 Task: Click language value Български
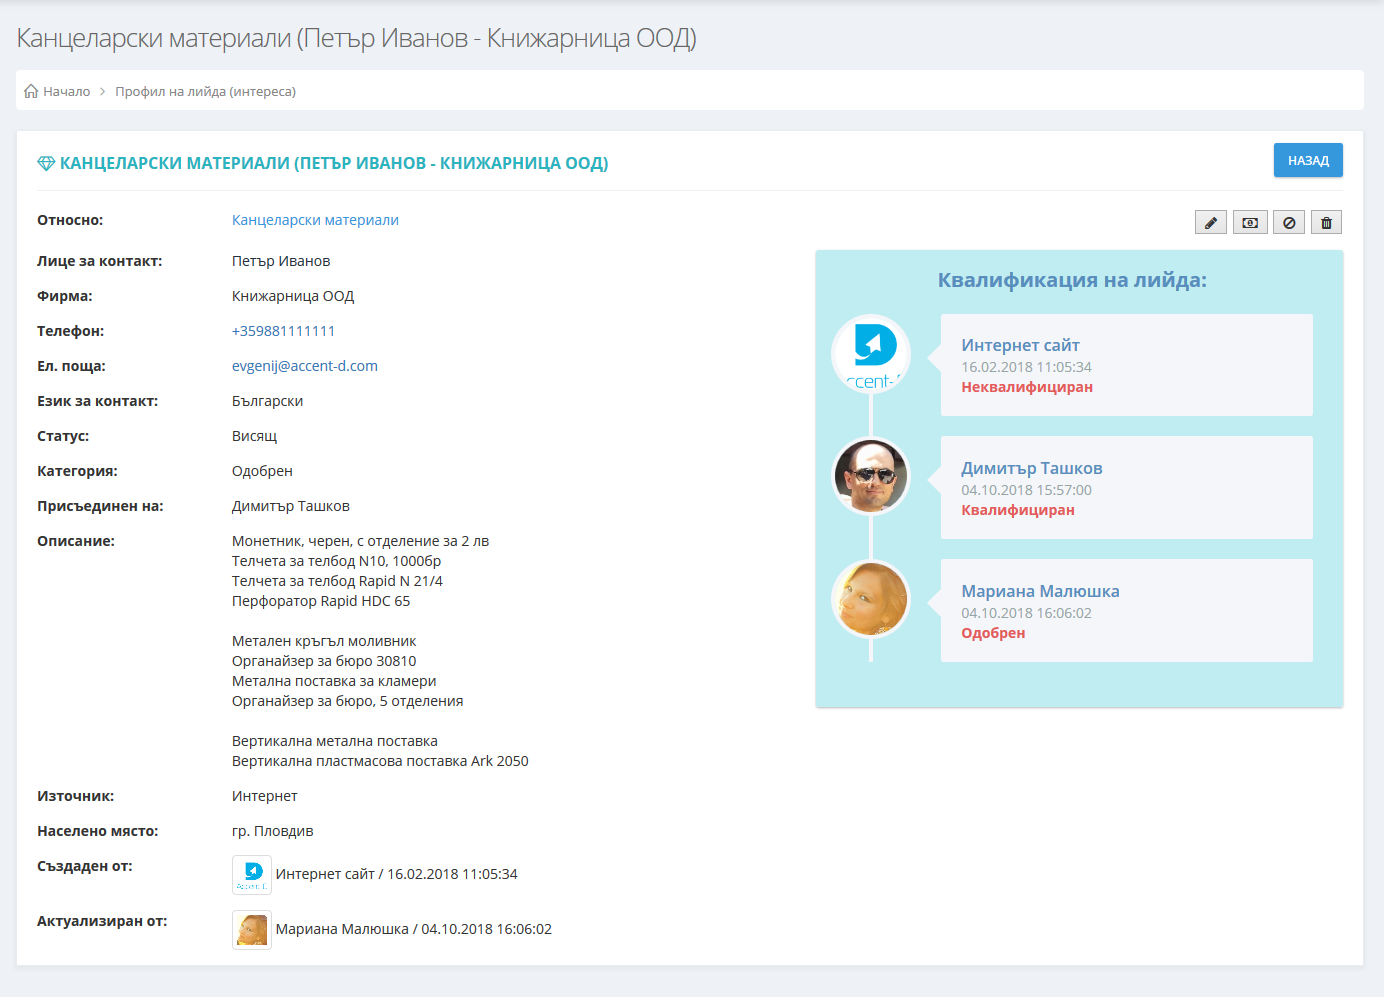click(267, 401)
